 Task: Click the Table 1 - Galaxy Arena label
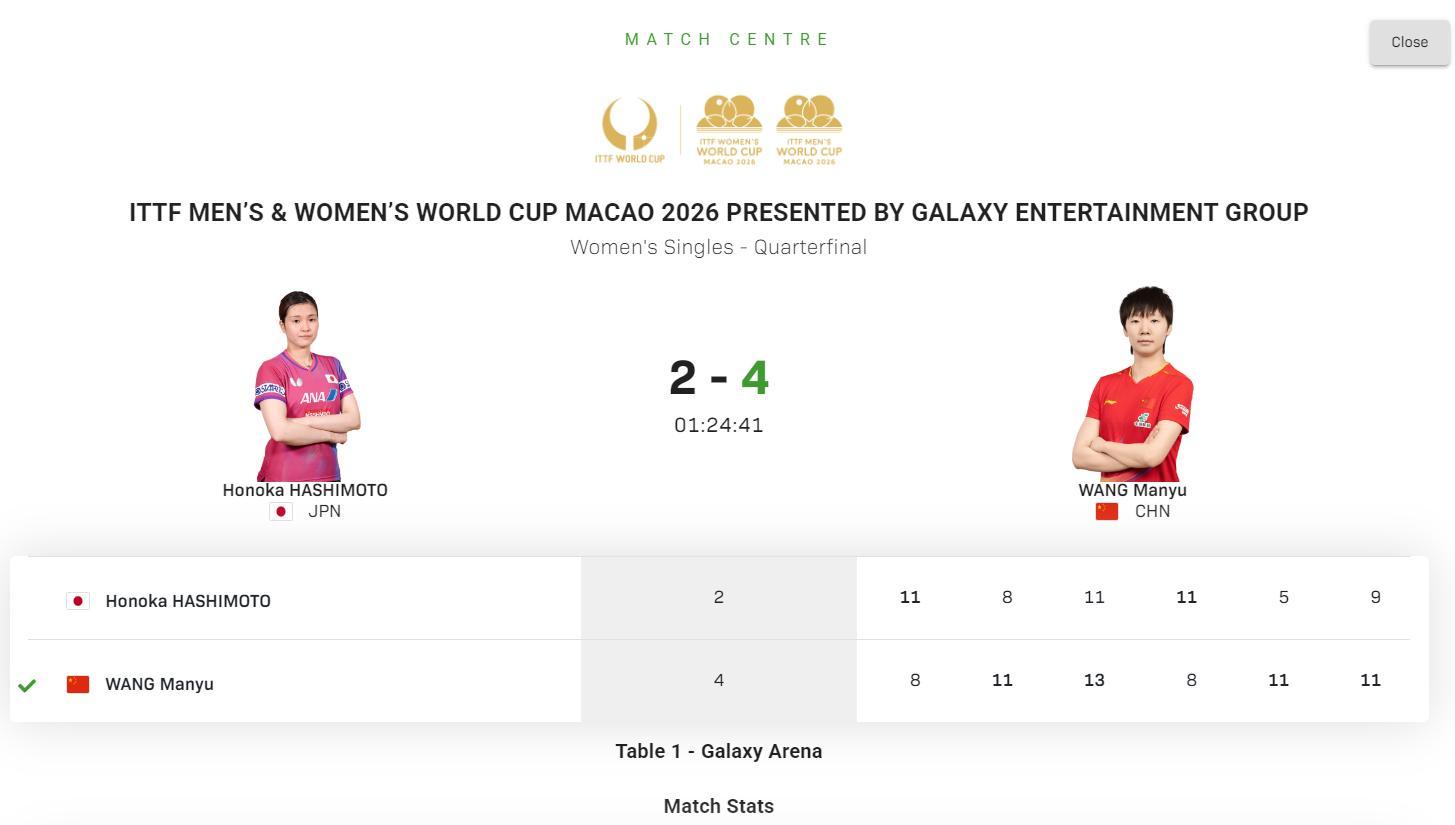tap(718, 751)
